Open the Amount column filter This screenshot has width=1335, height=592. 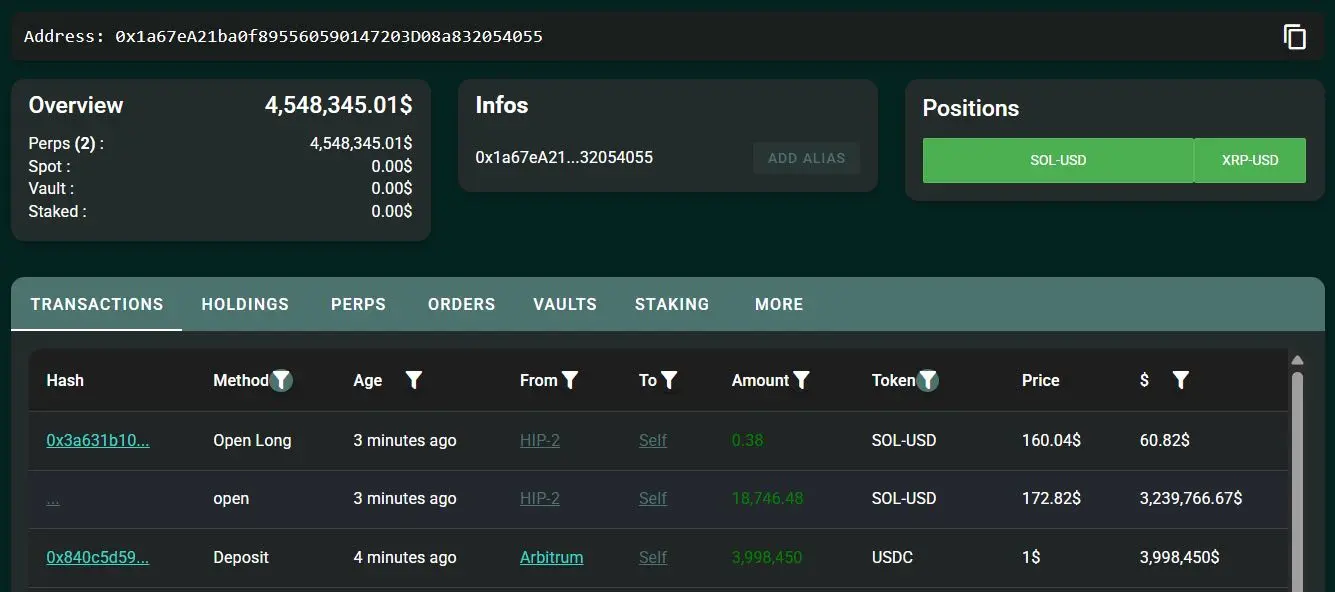(801, 380)
